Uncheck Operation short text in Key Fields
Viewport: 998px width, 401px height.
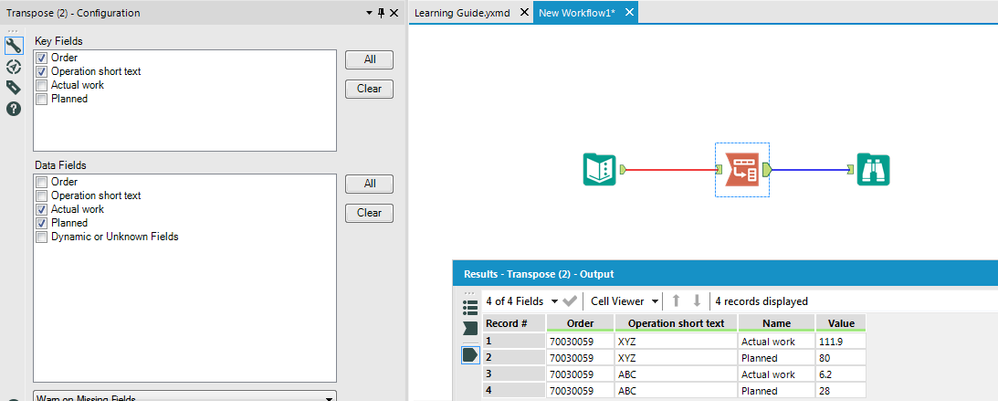pos(41,71)
